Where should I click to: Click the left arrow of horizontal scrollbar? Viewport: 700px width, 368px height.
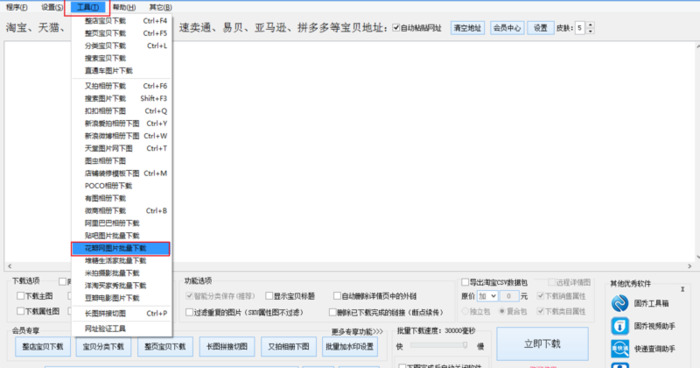tap(10, 266)
